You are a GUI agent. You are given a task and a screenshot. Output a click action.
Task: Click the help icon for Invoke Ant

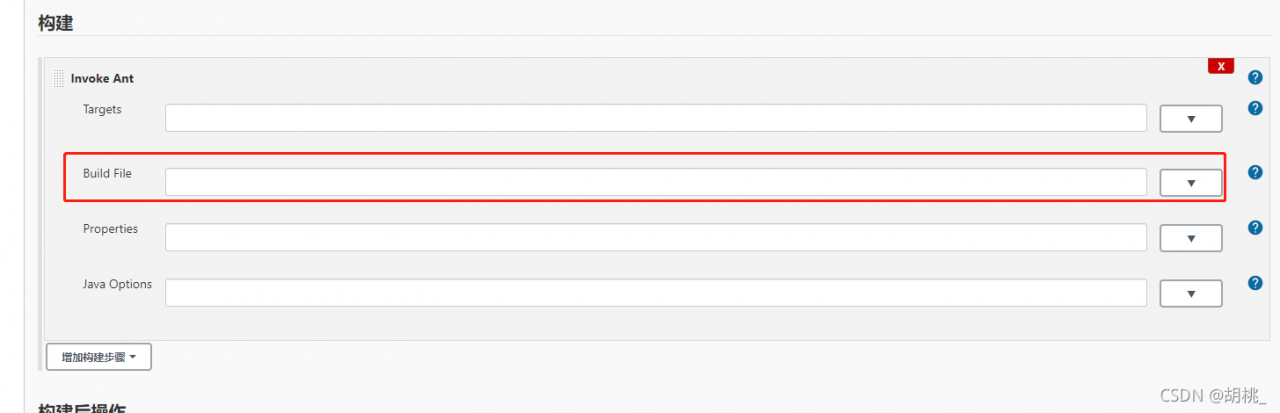coord(1255,77)
